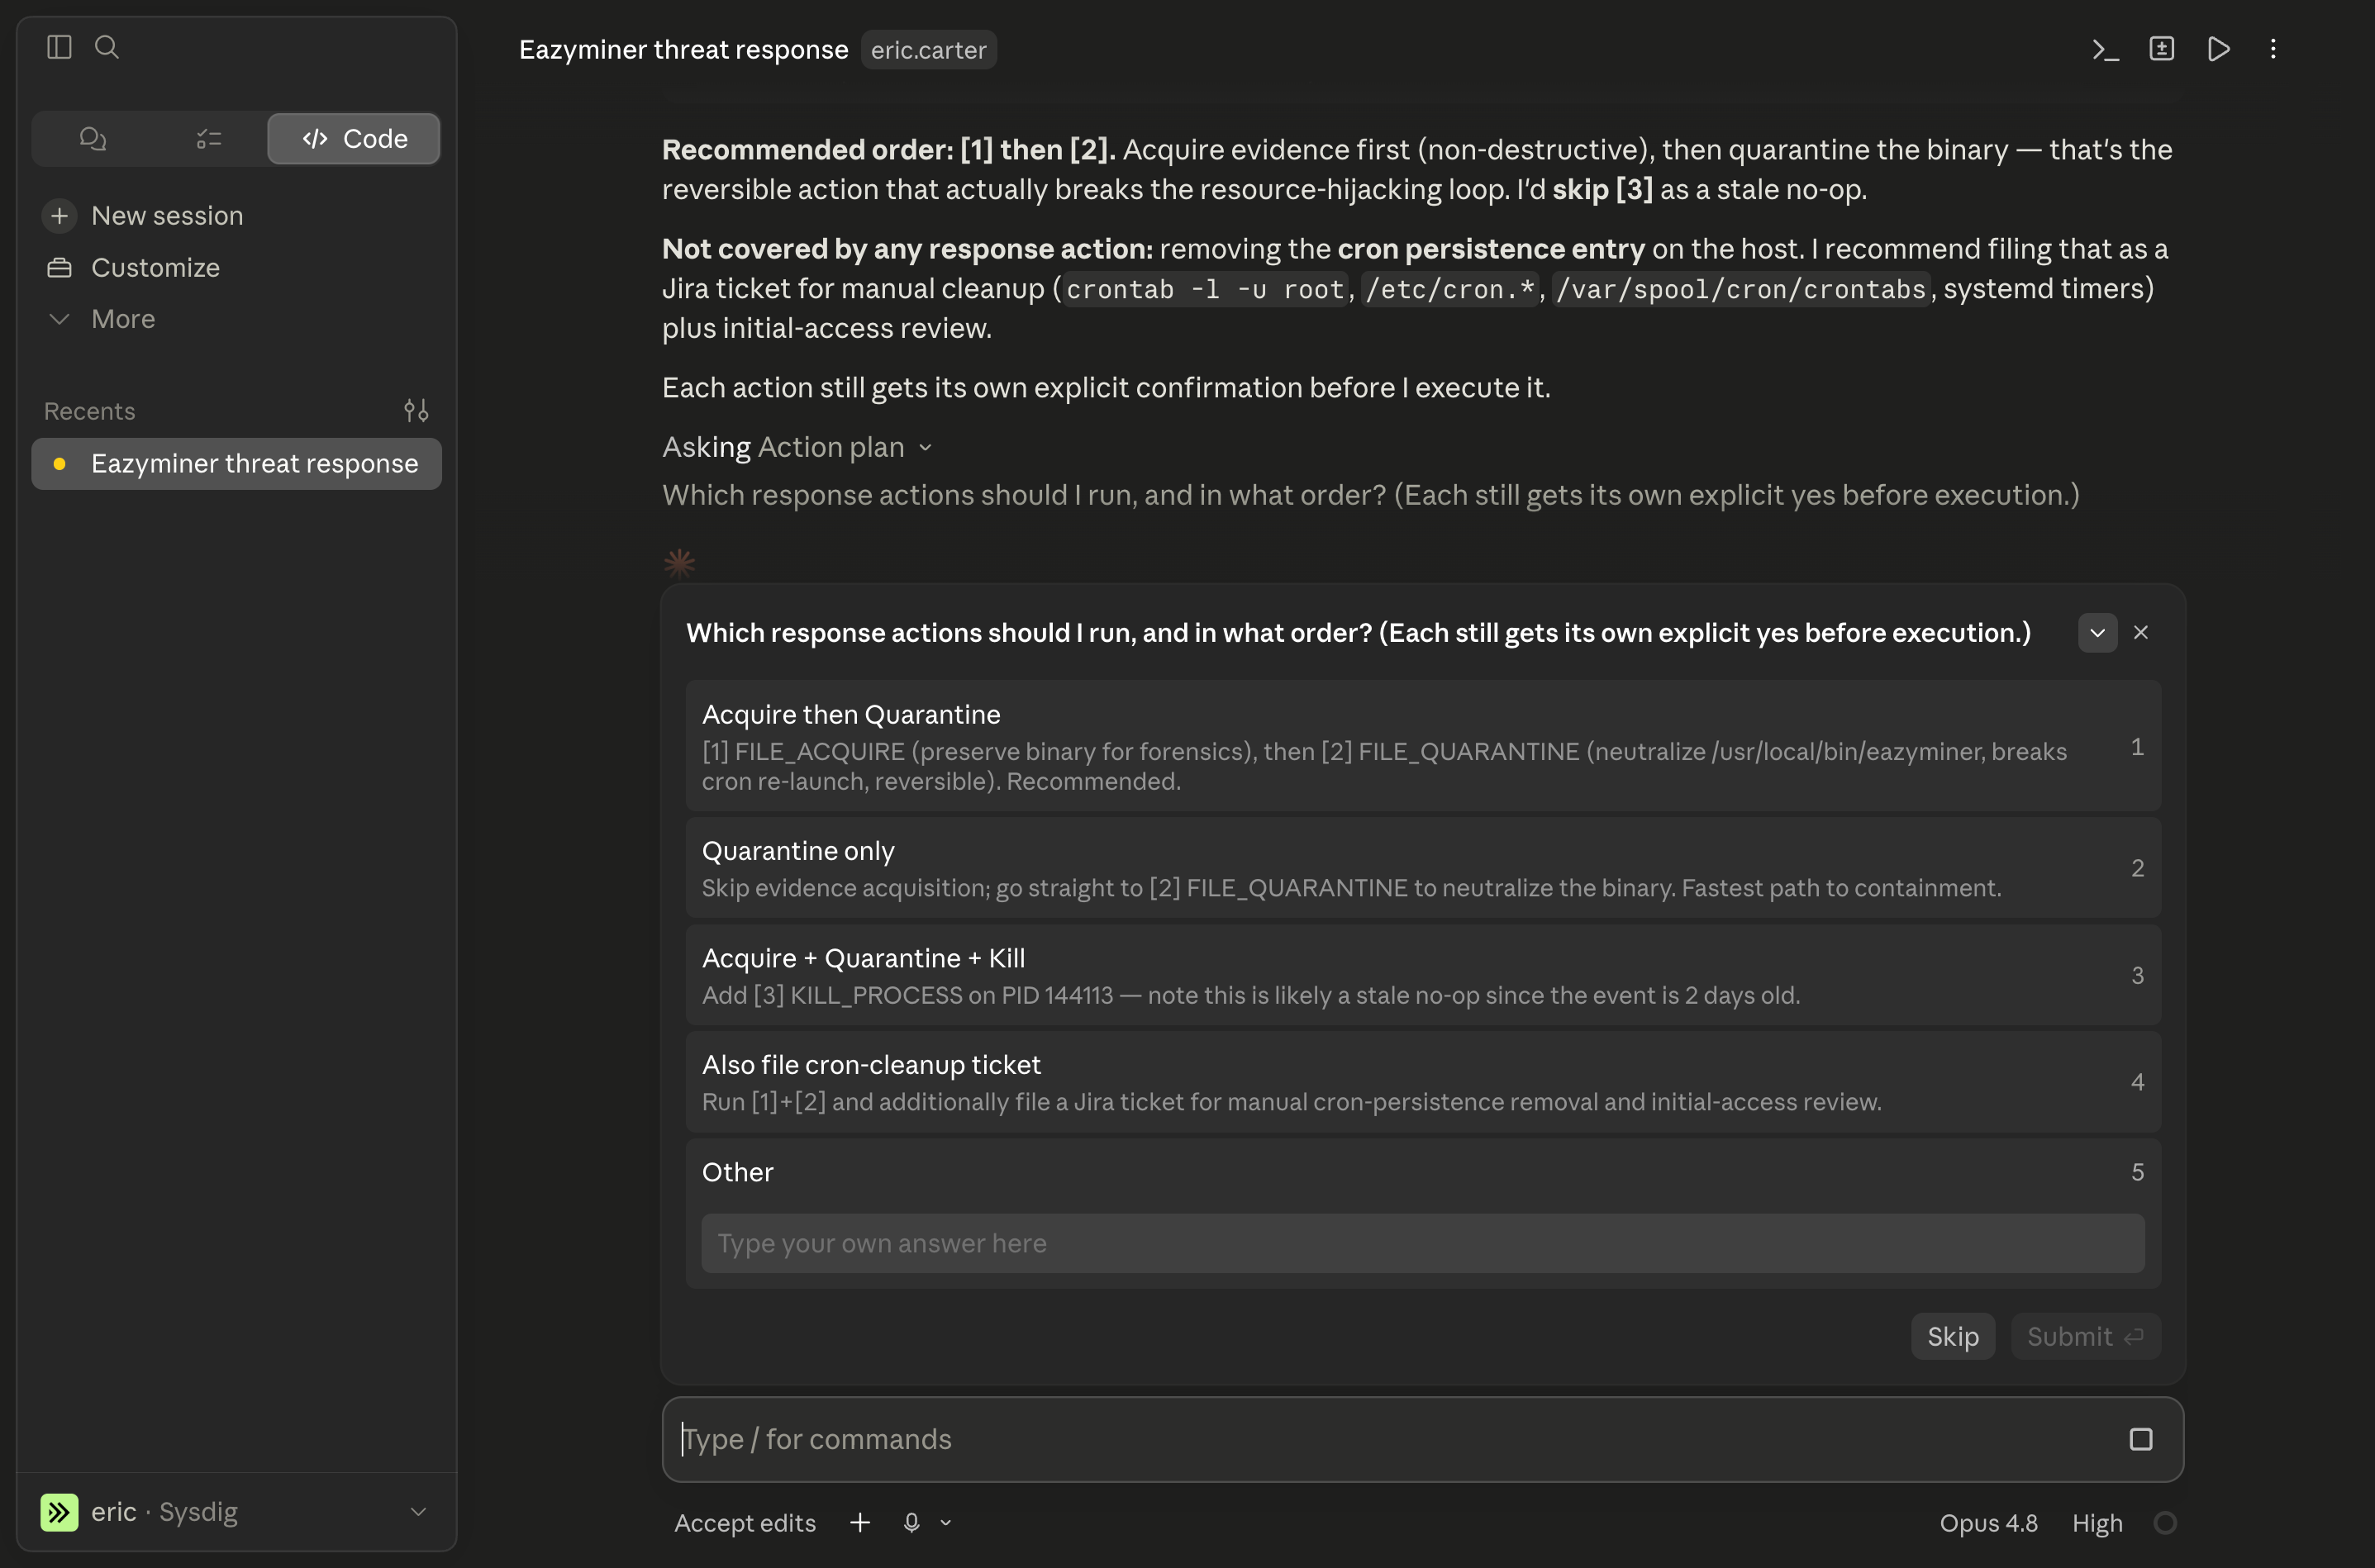Select the Code tab
The height and width of the screenshot is (1568, 2375).
pyautogui.click(x=354, y=138)
